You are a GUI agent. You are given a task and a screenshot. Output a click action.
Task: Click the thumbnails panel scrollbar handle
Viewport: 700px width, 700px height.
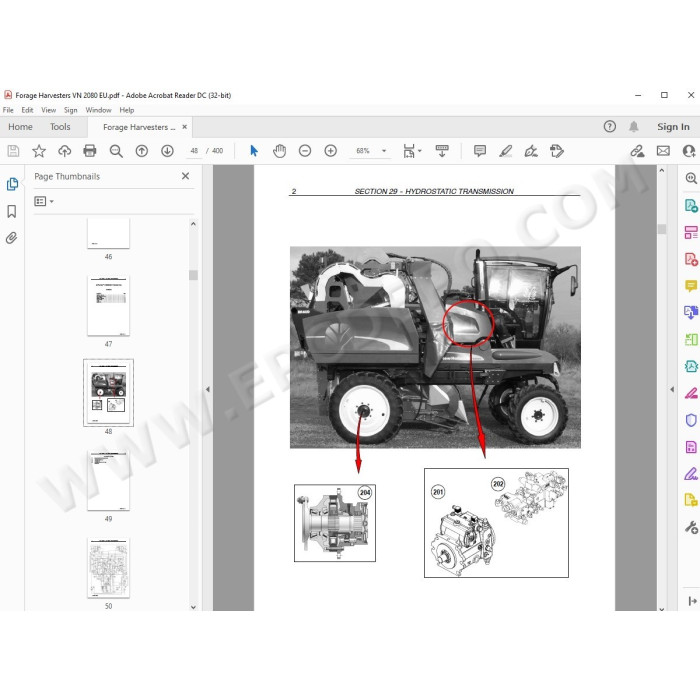coord(193,275)
